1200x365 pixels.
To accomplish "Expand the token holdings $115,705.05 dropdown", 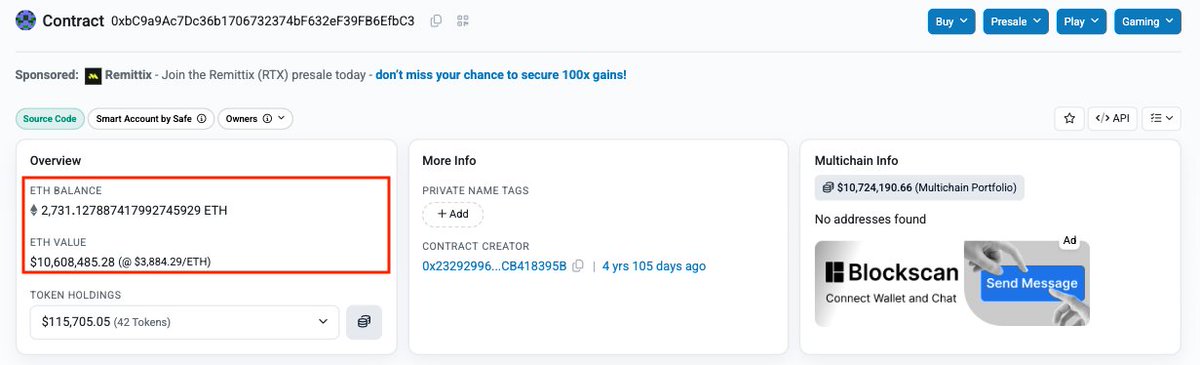I will tap(184, 321).
